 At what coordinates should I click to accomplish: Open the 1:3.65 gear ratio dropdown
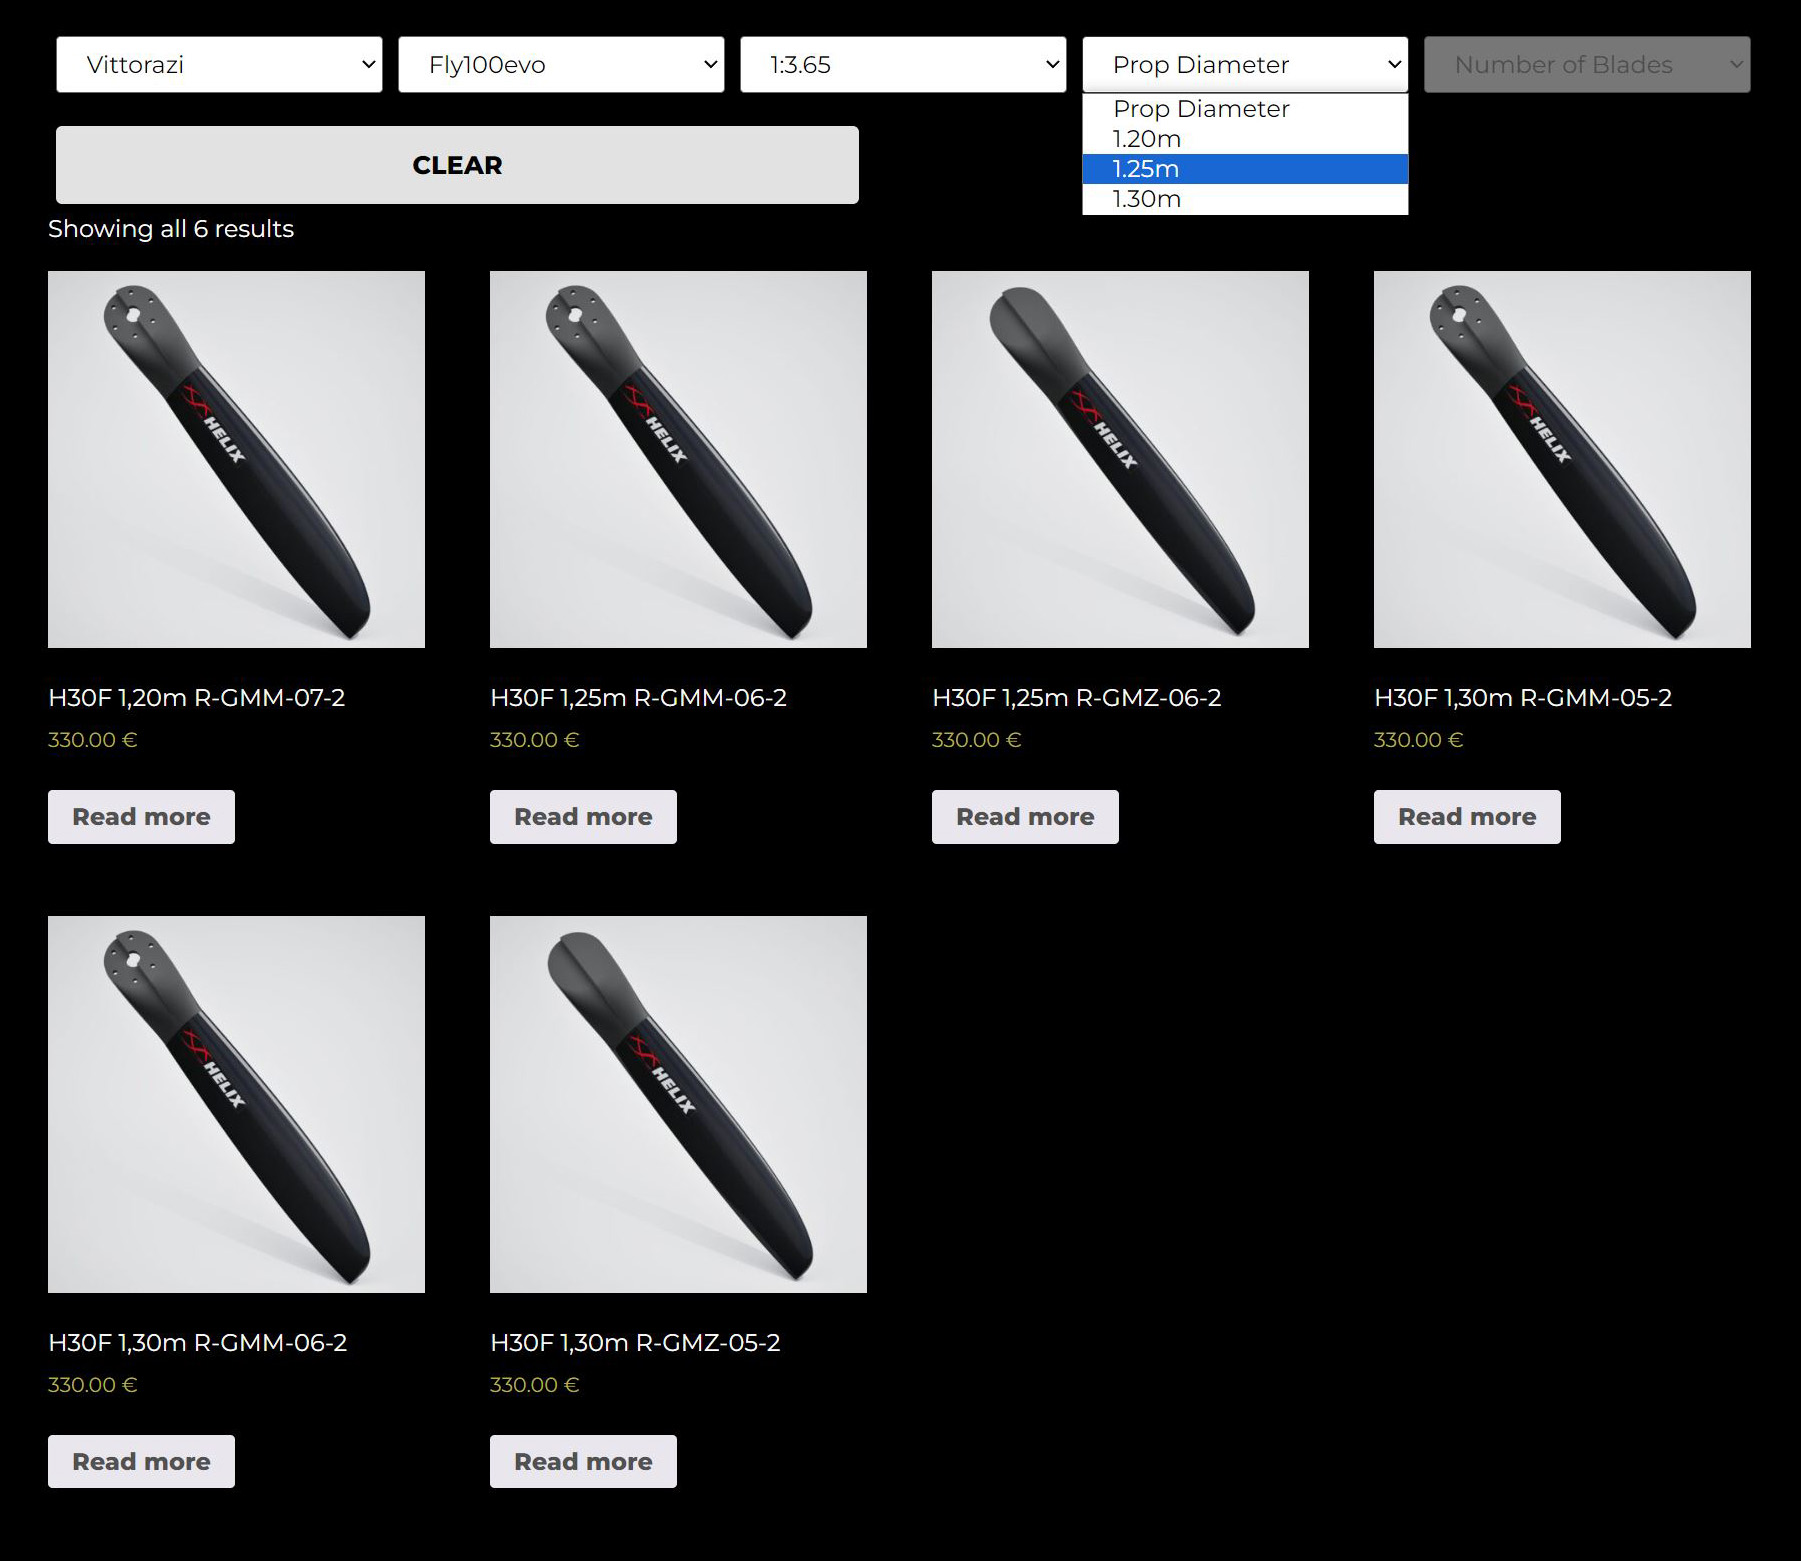[902, 64]
